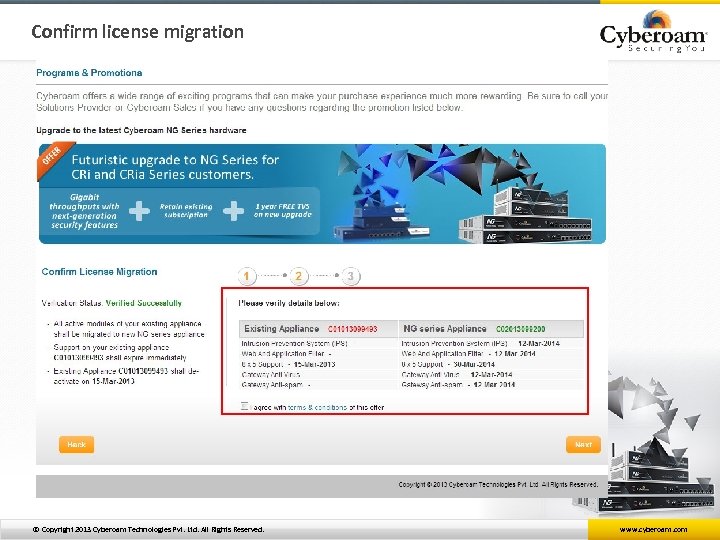720x540 pixels.
Task: Click the green NG appliance serial number
Action: pos(521,329)
